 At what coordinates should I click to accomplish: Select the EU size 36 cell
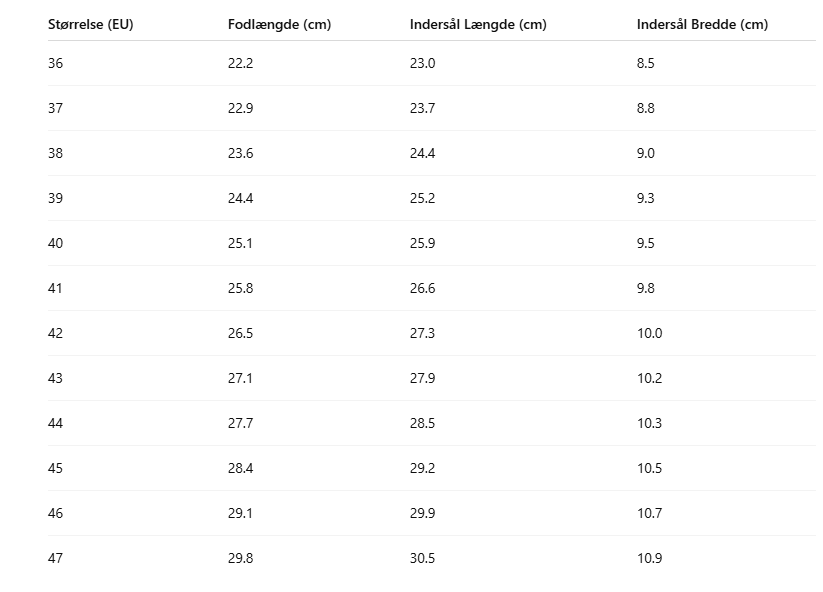click(55, 63)
